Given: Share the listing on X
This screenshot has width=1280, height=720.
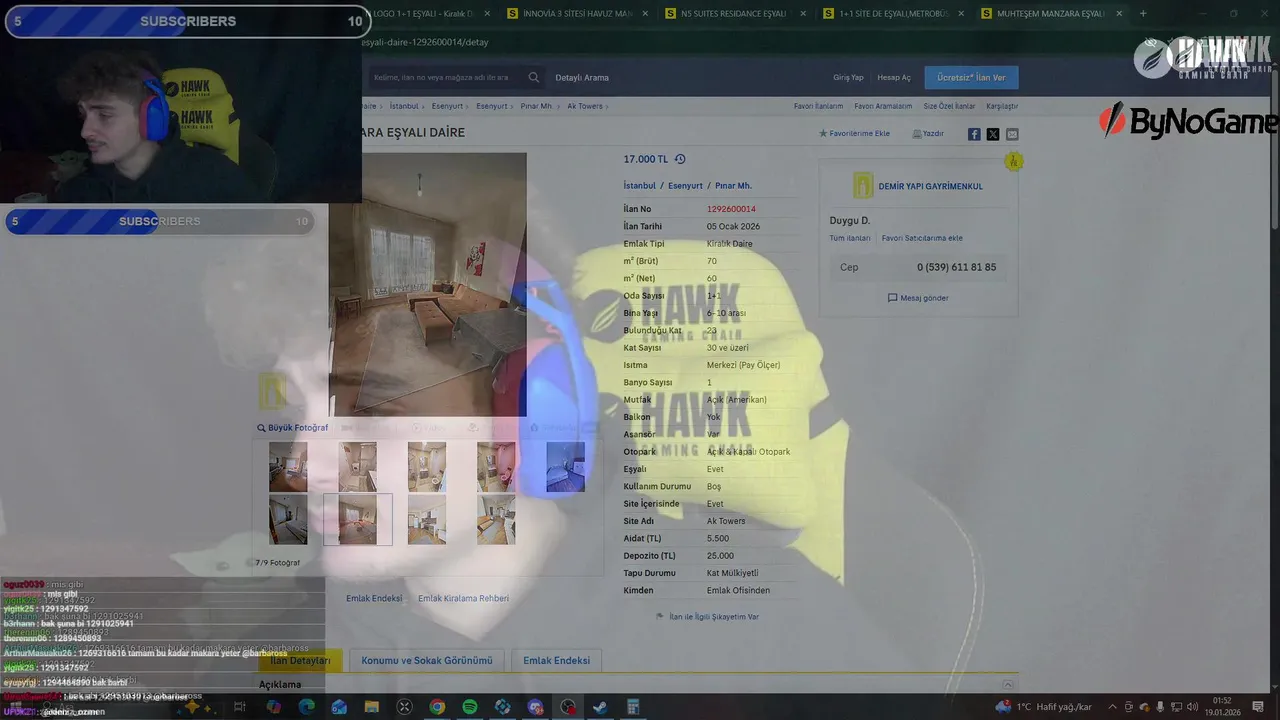Looking at the screenshot, I should coord(993,134).
